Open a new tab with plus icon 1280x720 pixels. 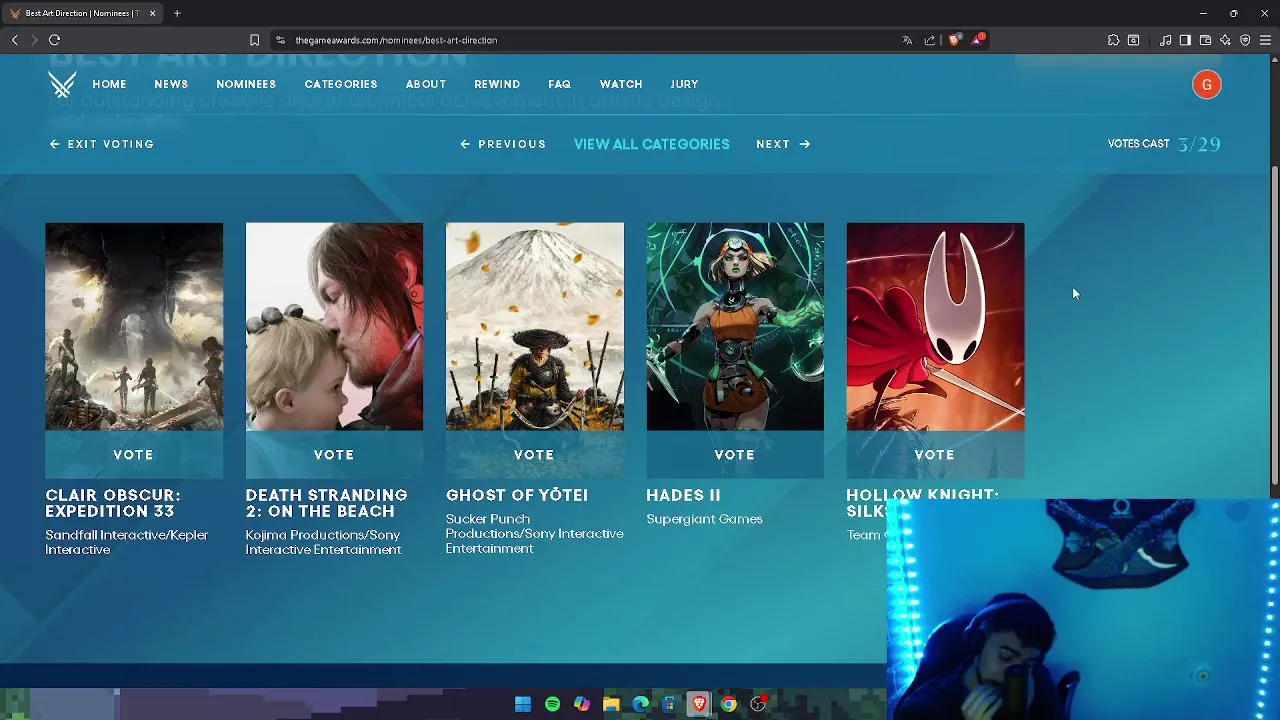[177, 13]
